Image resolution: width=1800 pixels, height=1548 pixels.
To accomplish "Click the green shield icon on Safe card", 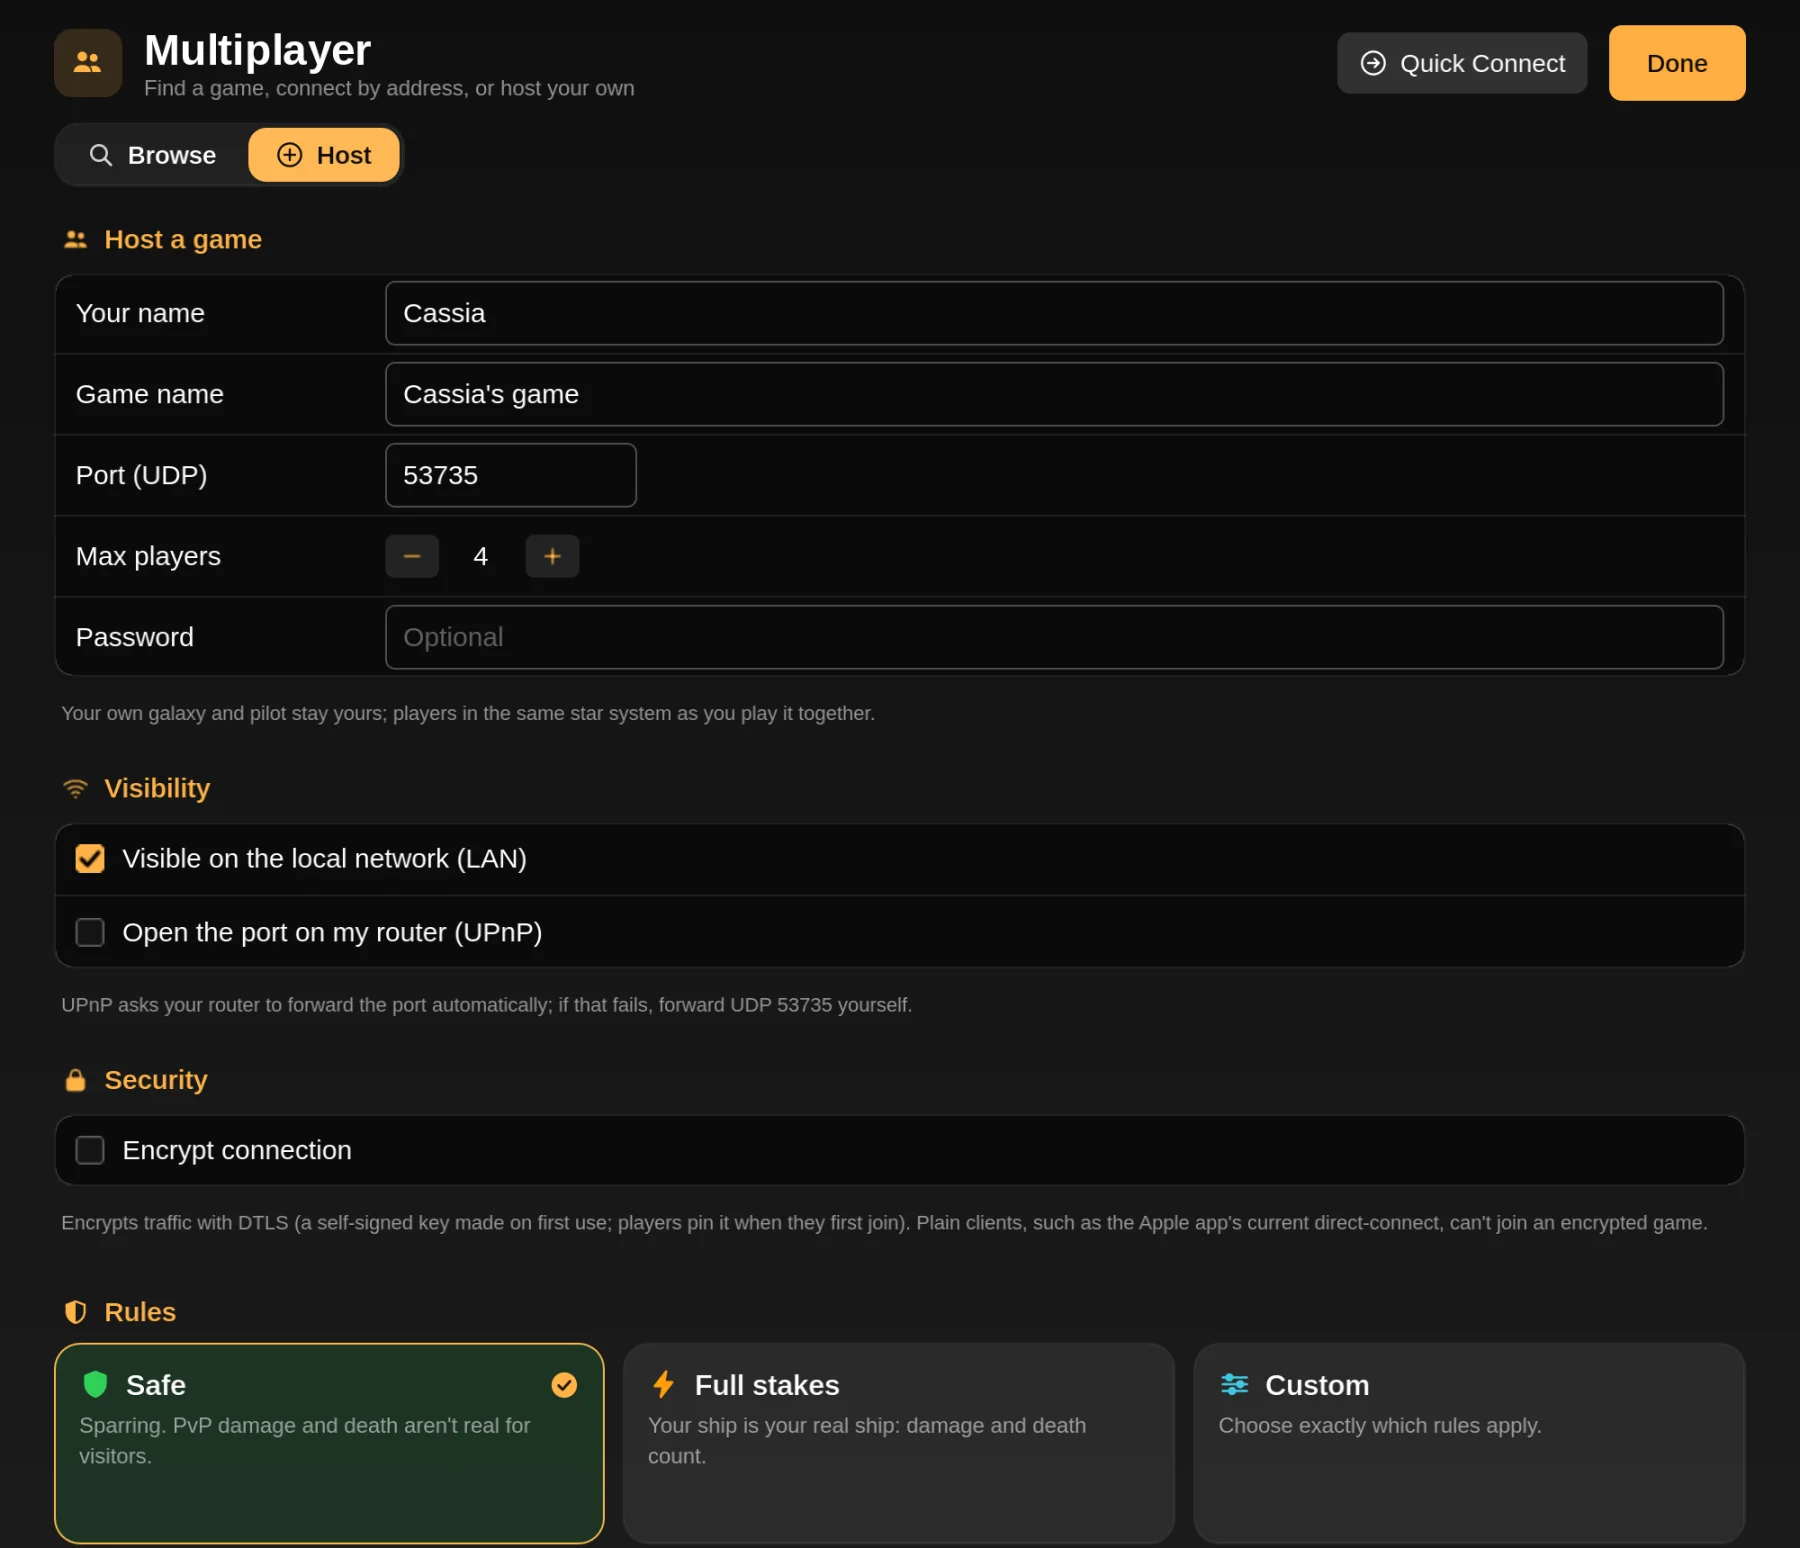I will (95, 1385).
